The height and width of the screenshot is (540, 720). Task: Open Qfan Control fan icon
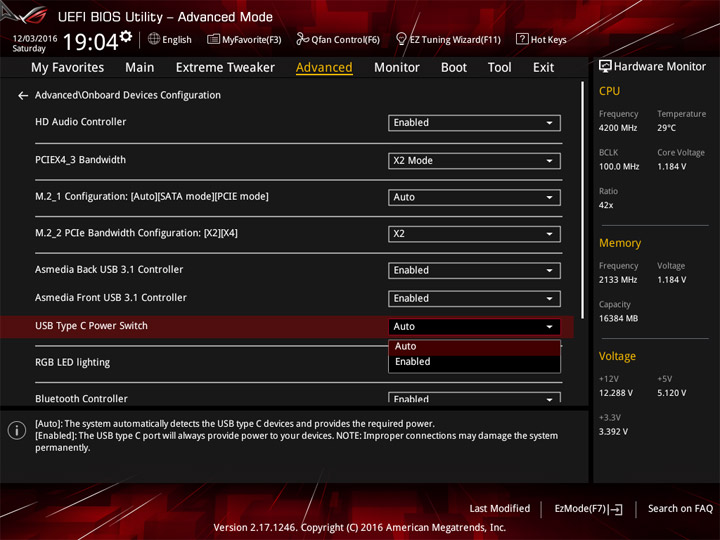pos(302,39)
